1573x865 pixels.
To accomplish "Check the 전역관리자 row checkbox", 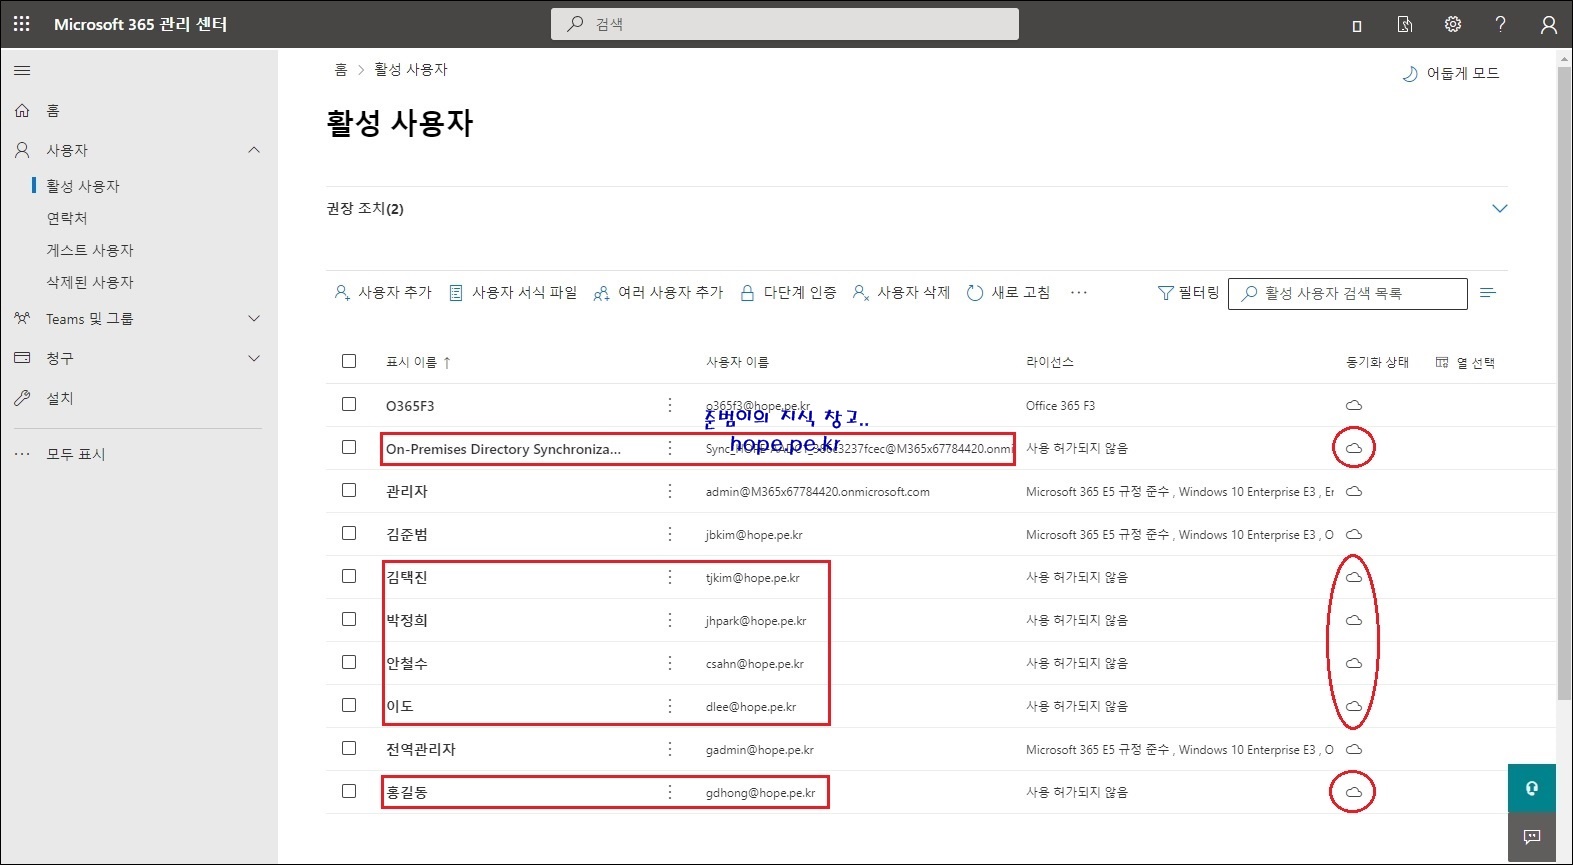I will tap(349, 748).
